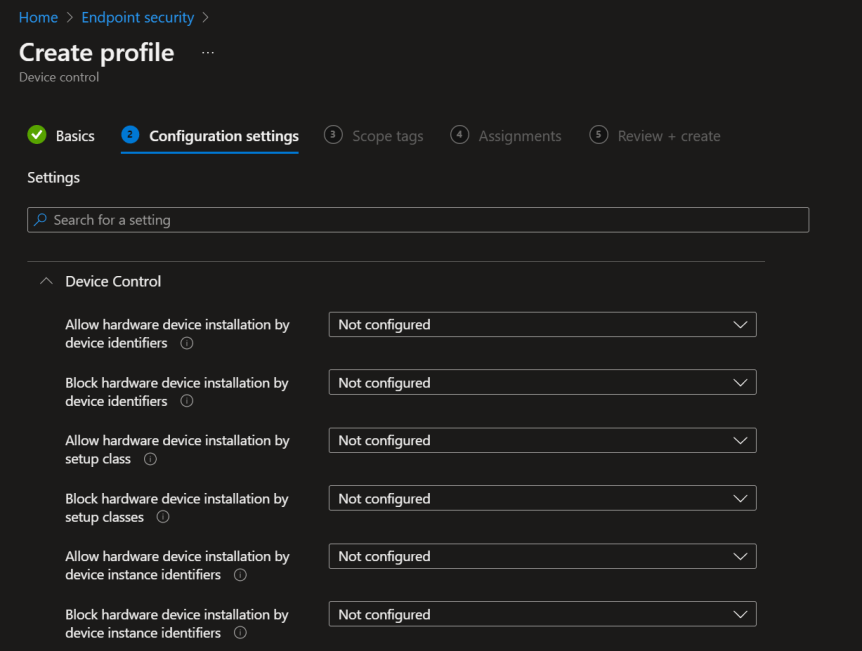Open the Block installation by device instance identifiers dropdown

click(x=542, y=614)
